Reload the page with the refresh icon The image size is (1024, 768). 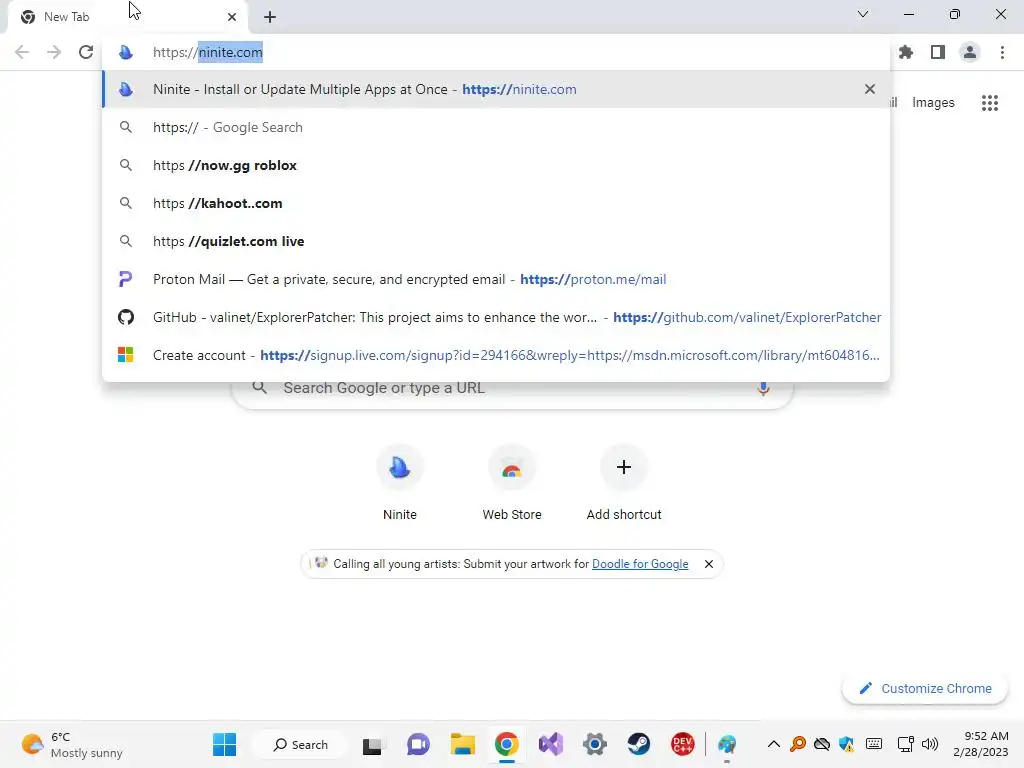(x=86, y=52)
